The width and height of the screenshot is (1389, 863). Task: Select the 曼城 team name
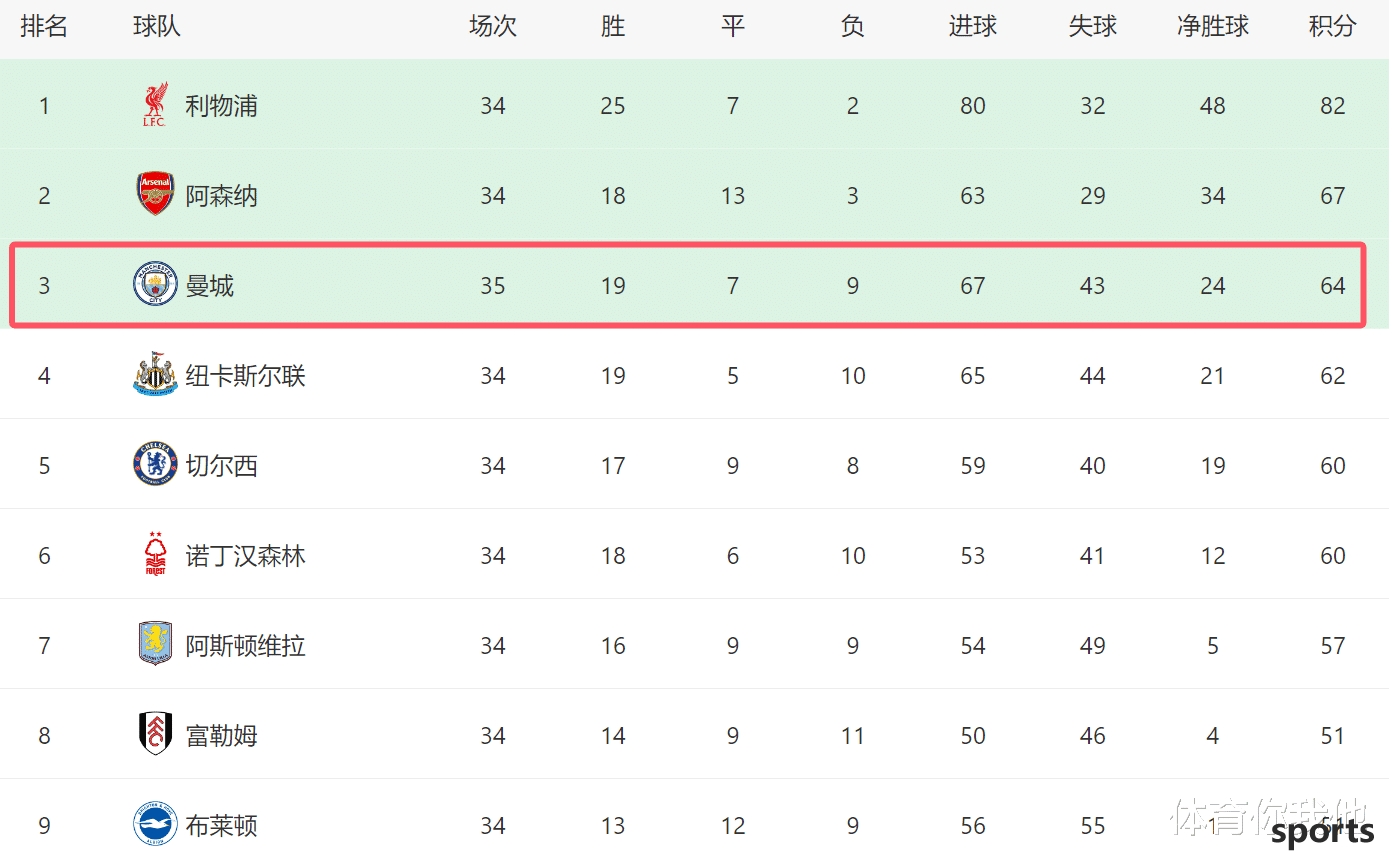(210, 286)
